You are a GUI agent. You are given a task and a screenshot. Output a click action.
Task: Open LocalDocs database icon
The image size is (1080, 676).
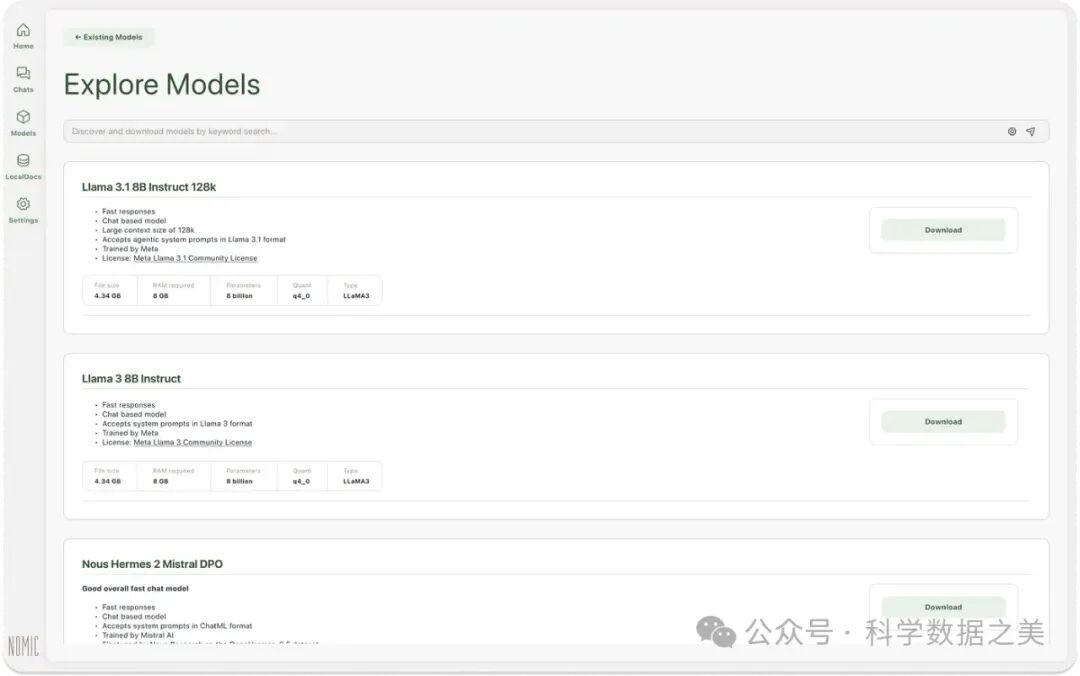[x=23, y=161]
